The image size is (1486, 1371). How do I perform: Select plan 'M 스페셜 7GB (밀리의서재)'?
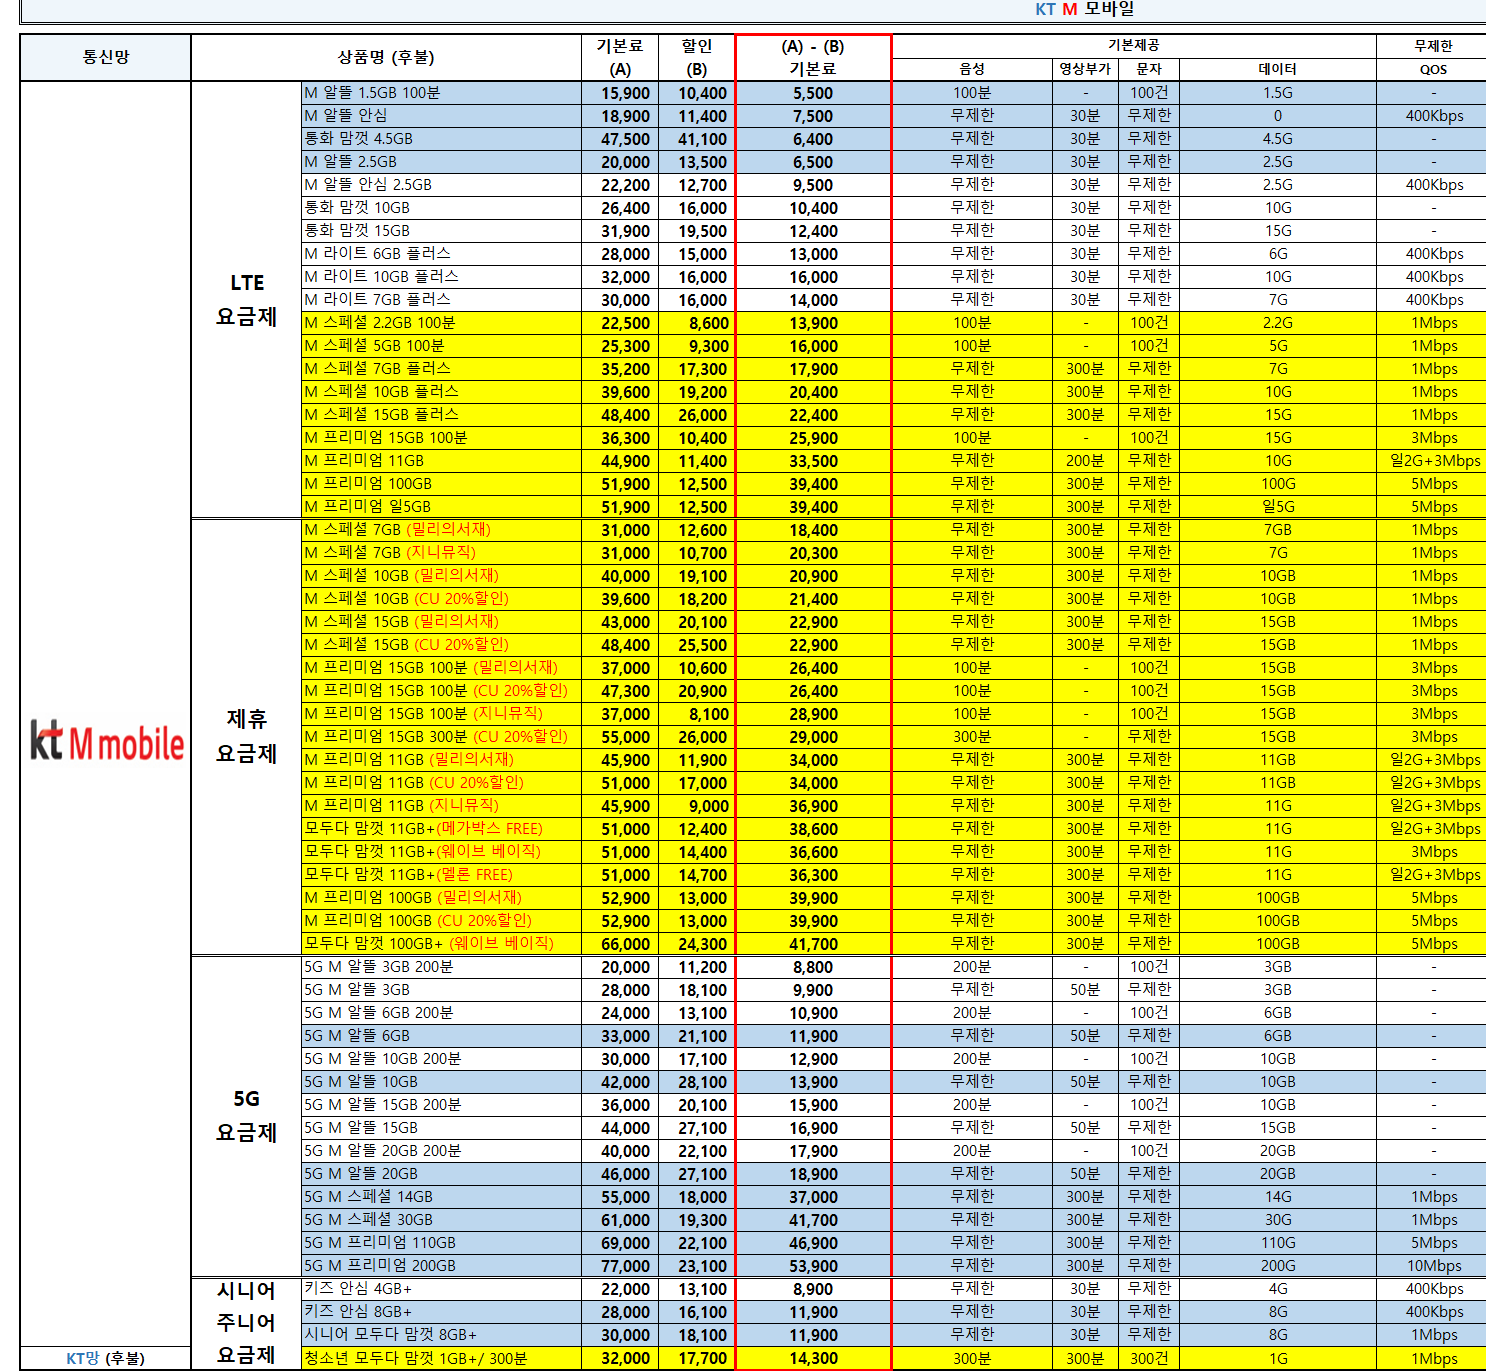point(441,530)
